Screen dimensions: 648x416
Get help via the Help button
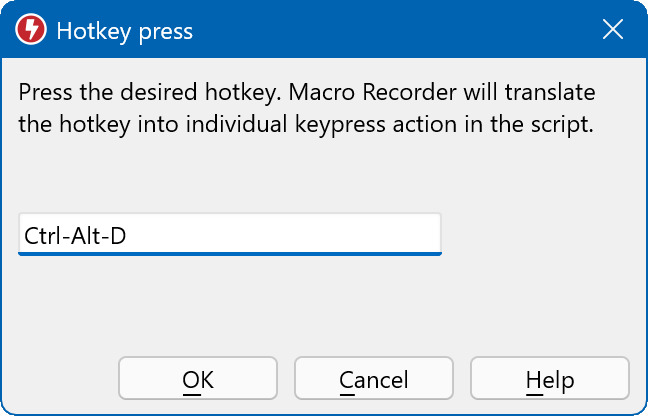(x=549, y=380)
